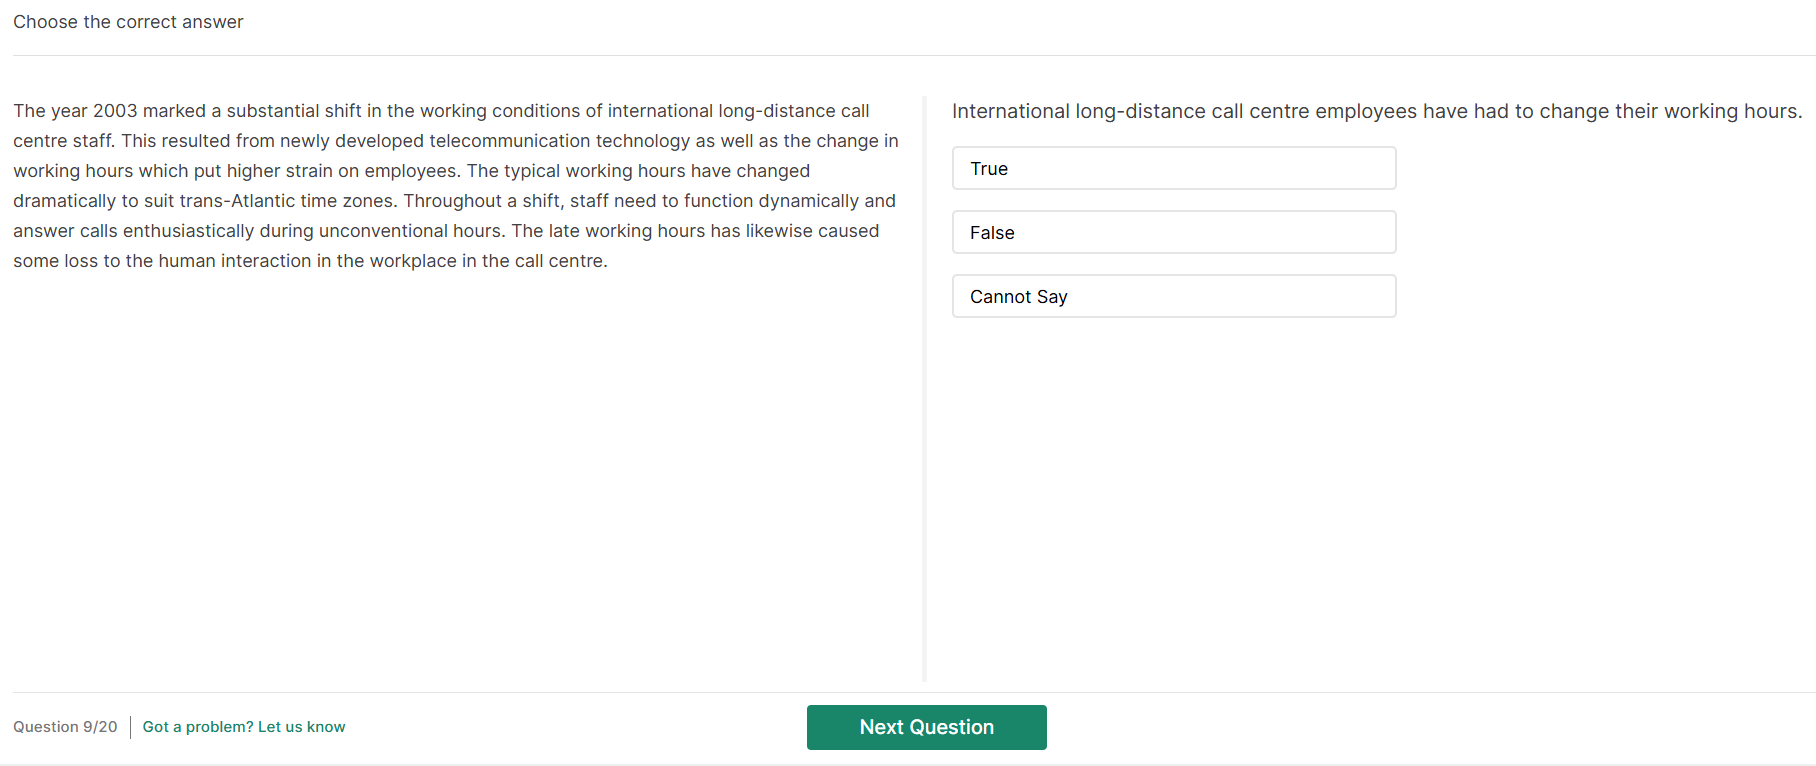Select the False answer option
1816x766 pixels.
pyautogui.click(x=1173, y=232)
